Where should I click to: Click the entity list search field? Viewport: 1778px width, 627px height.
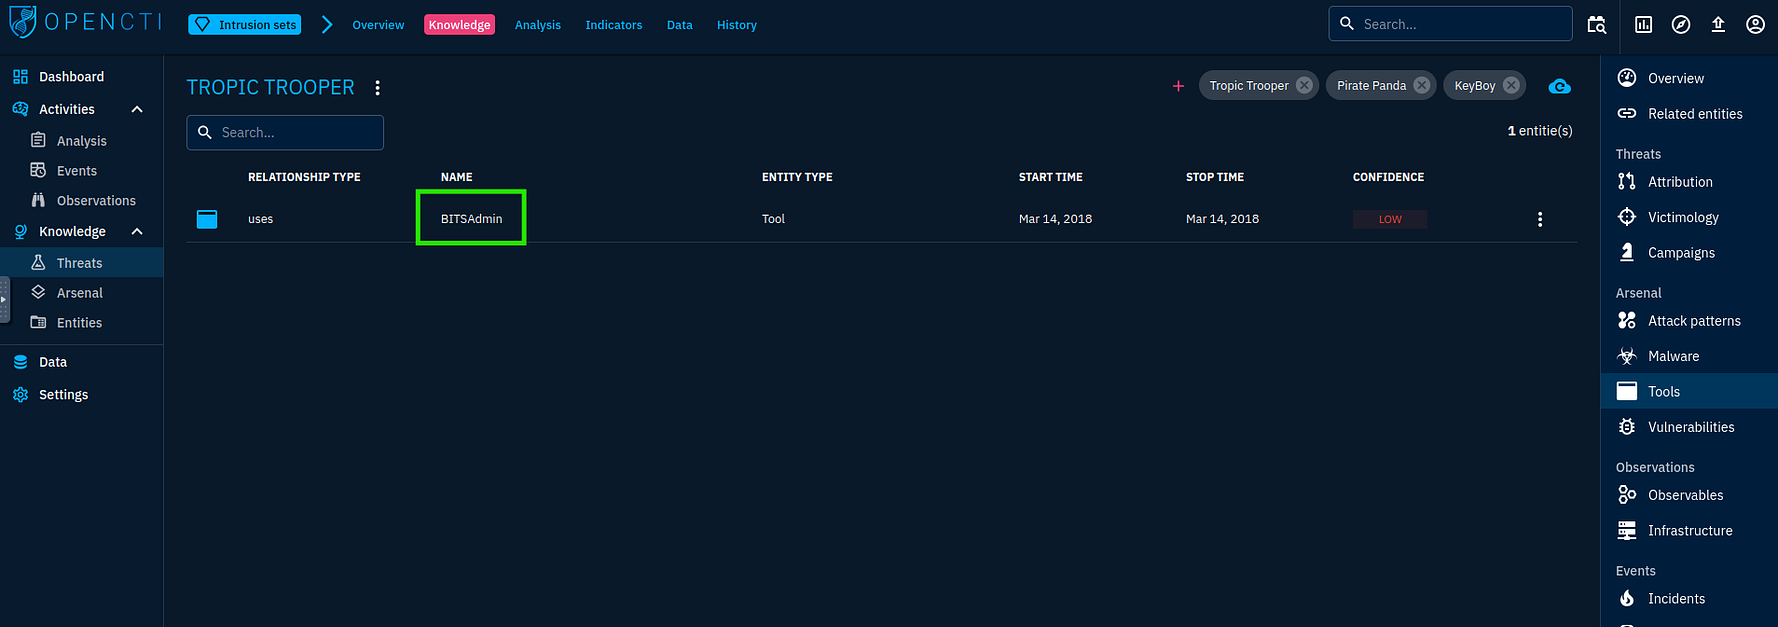[285, 132]
